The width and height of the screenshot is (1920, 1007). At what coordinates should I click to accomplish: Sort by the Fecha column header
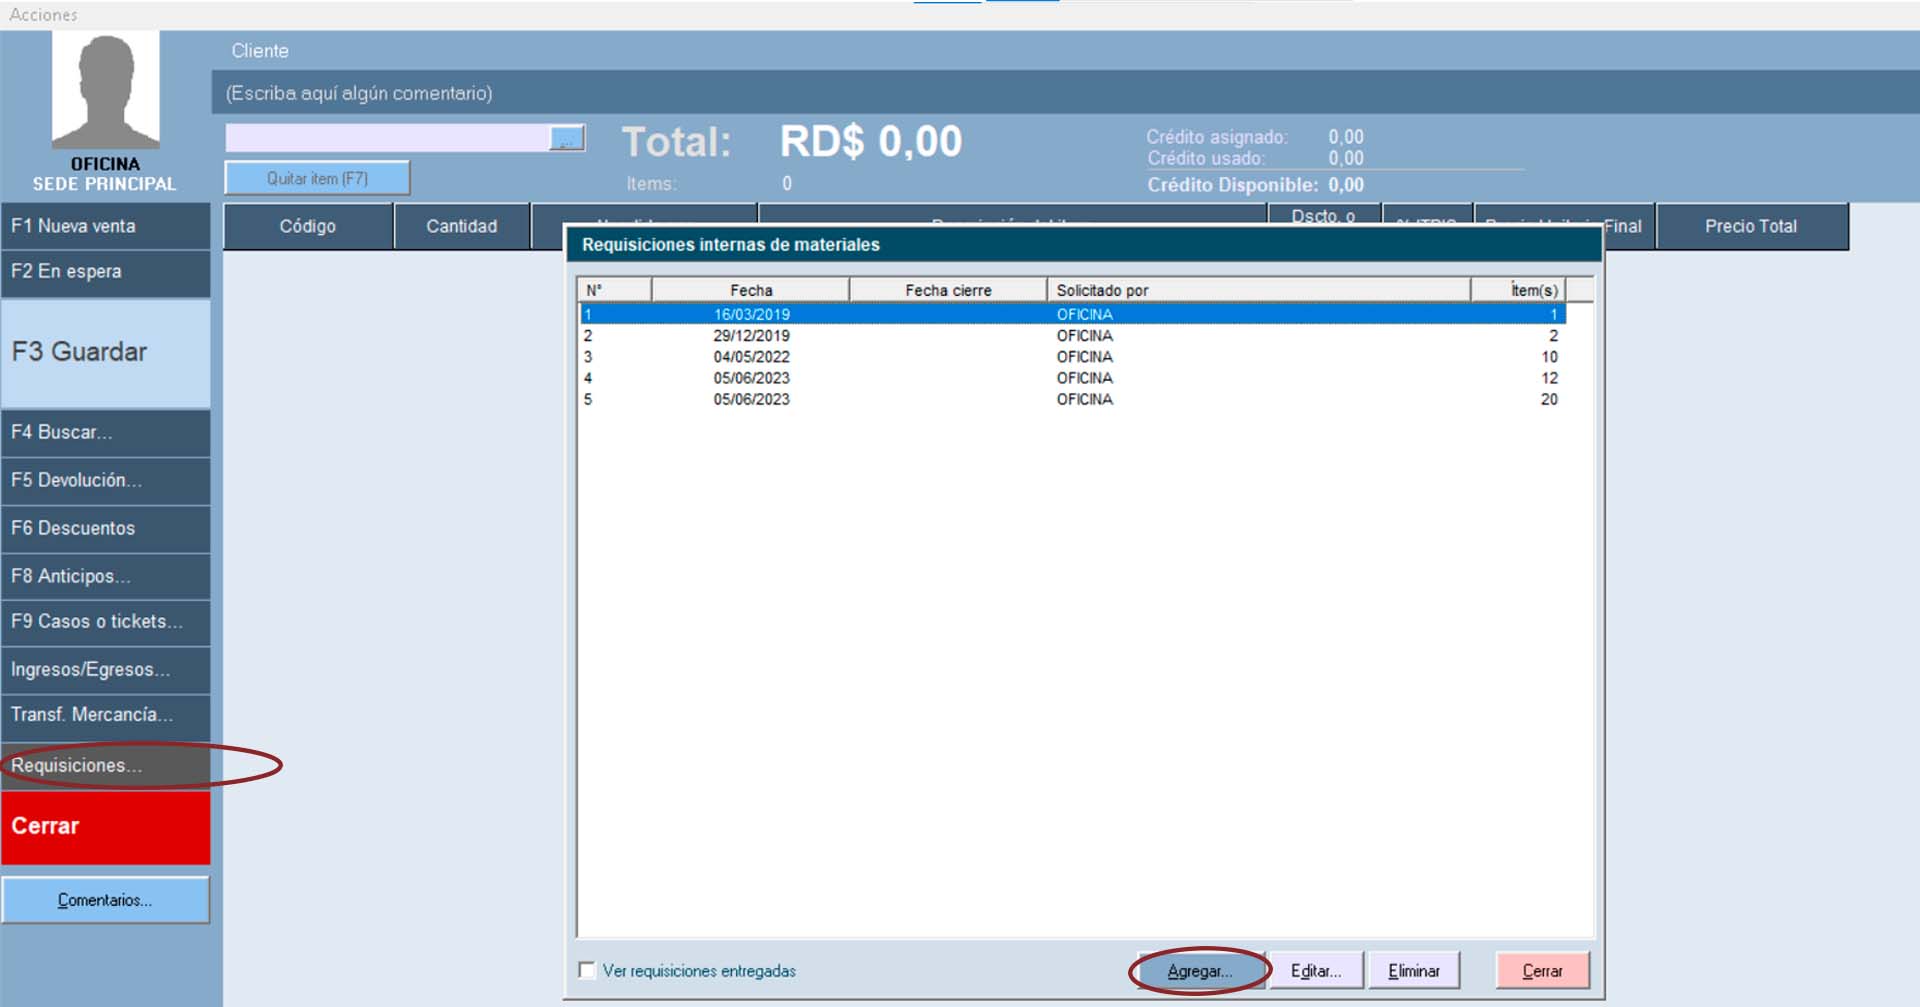point(750,290)
